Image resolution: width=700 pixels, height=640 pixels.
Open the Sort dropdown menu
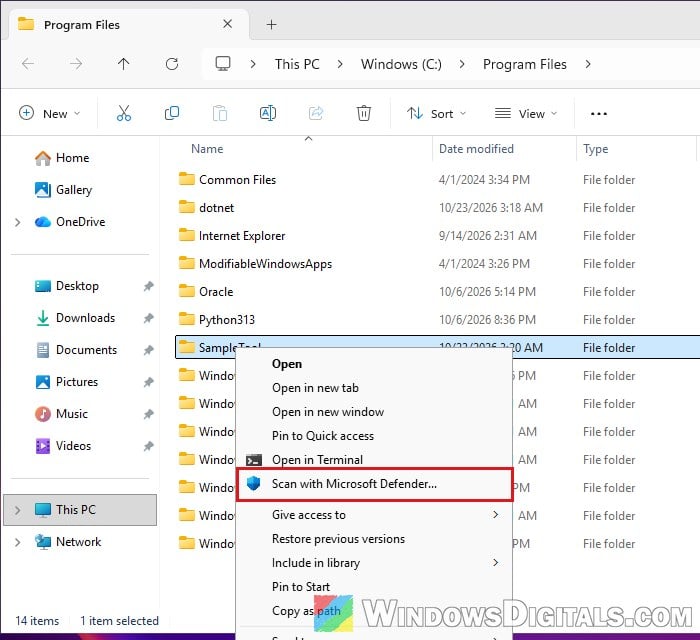coord(436,113)
